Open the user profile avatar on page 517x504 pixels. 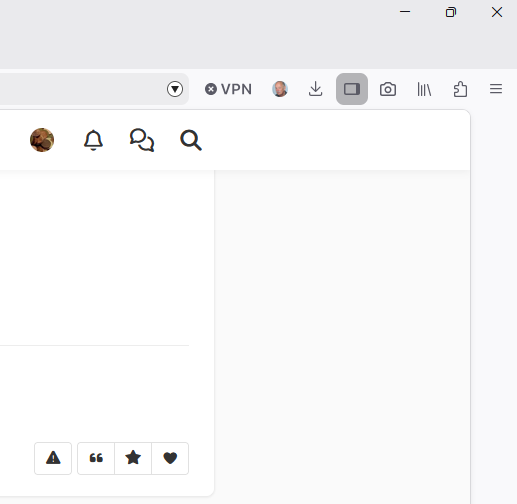pos(42,140)
